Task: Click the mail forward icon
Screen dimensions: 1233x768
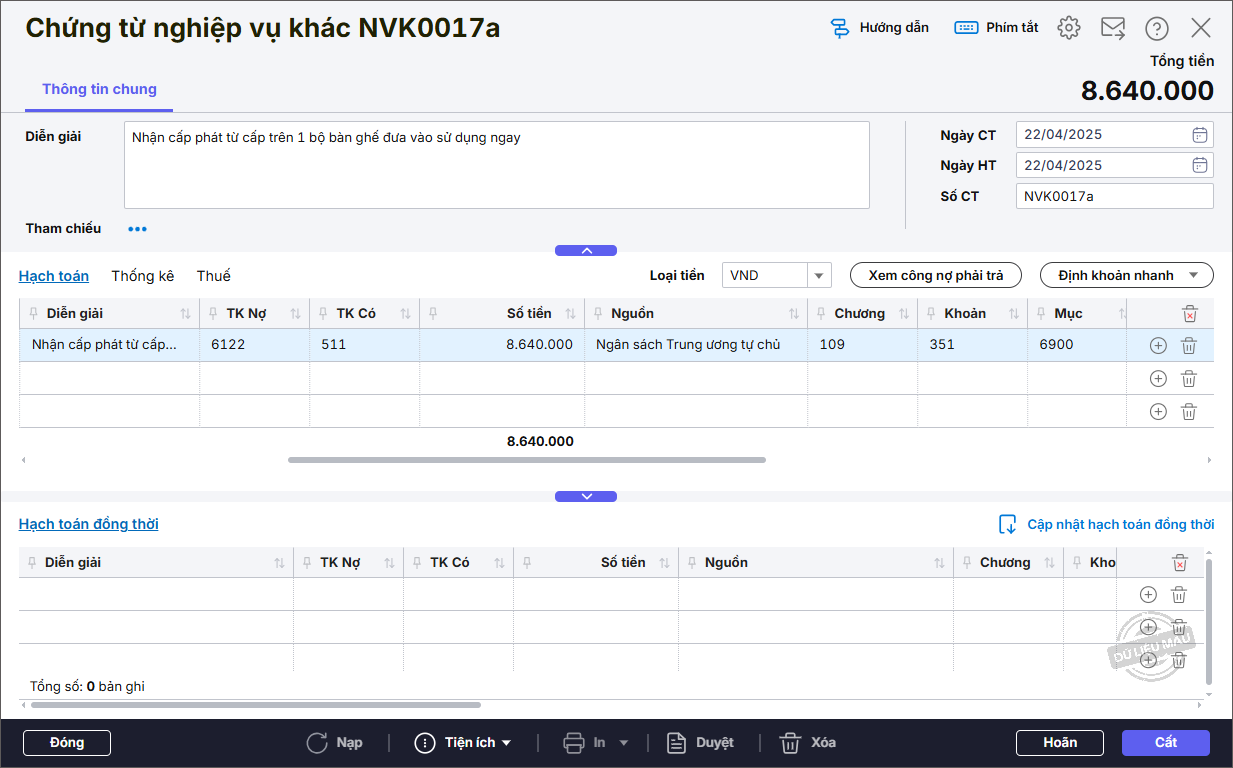Action: click(1113, 28)
